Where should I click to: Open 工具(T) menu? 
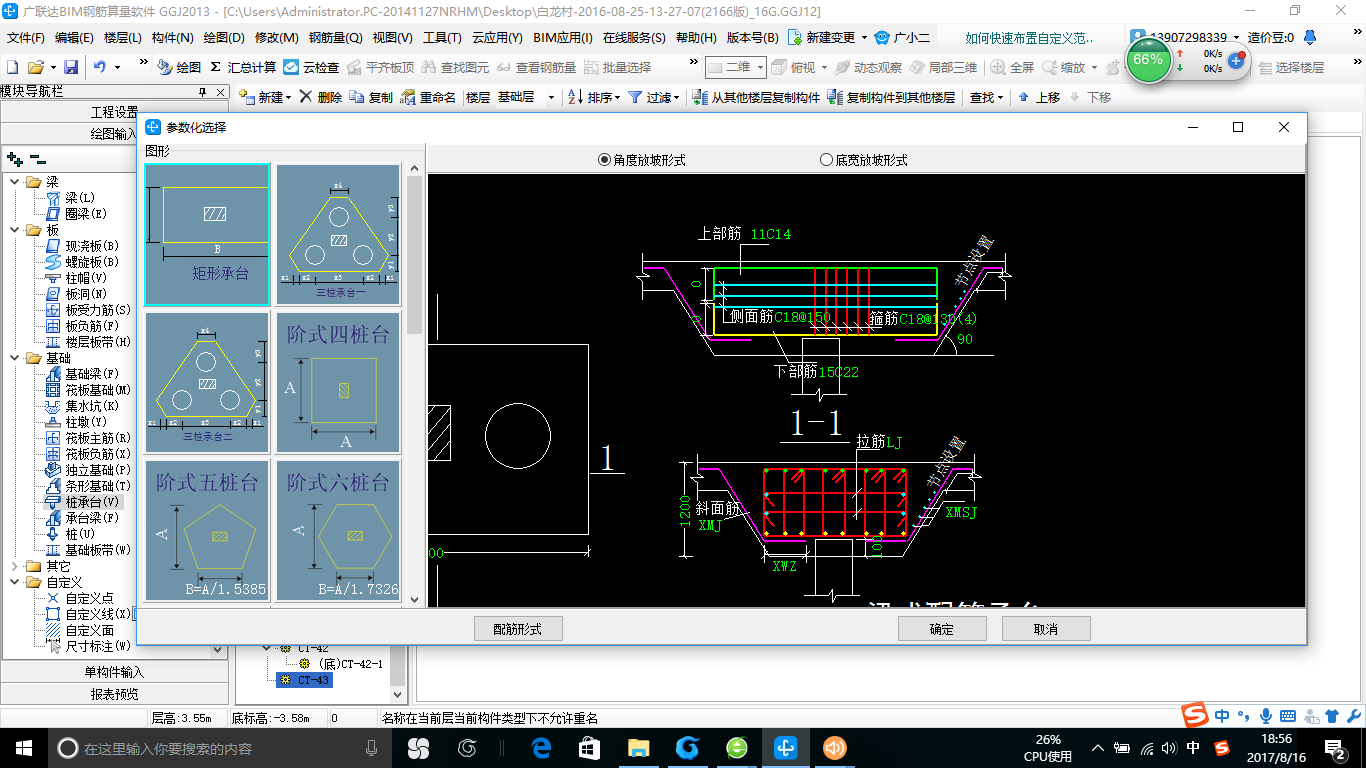pos(442,38)
